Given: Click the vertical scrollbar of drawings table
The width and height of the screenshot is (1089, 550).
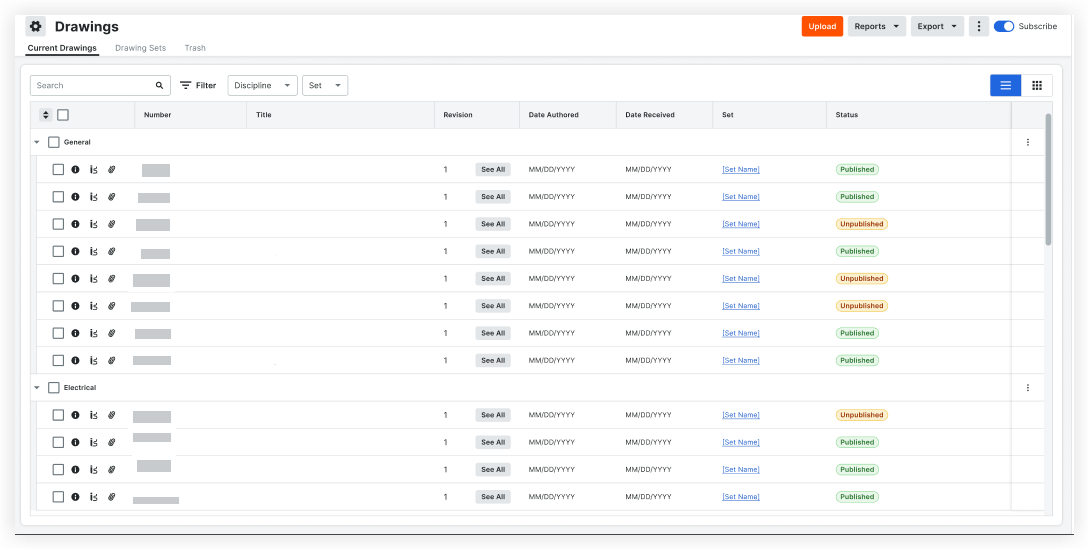Looking at the screenshot, I should pyautogui.click(x=1048, y=179).
